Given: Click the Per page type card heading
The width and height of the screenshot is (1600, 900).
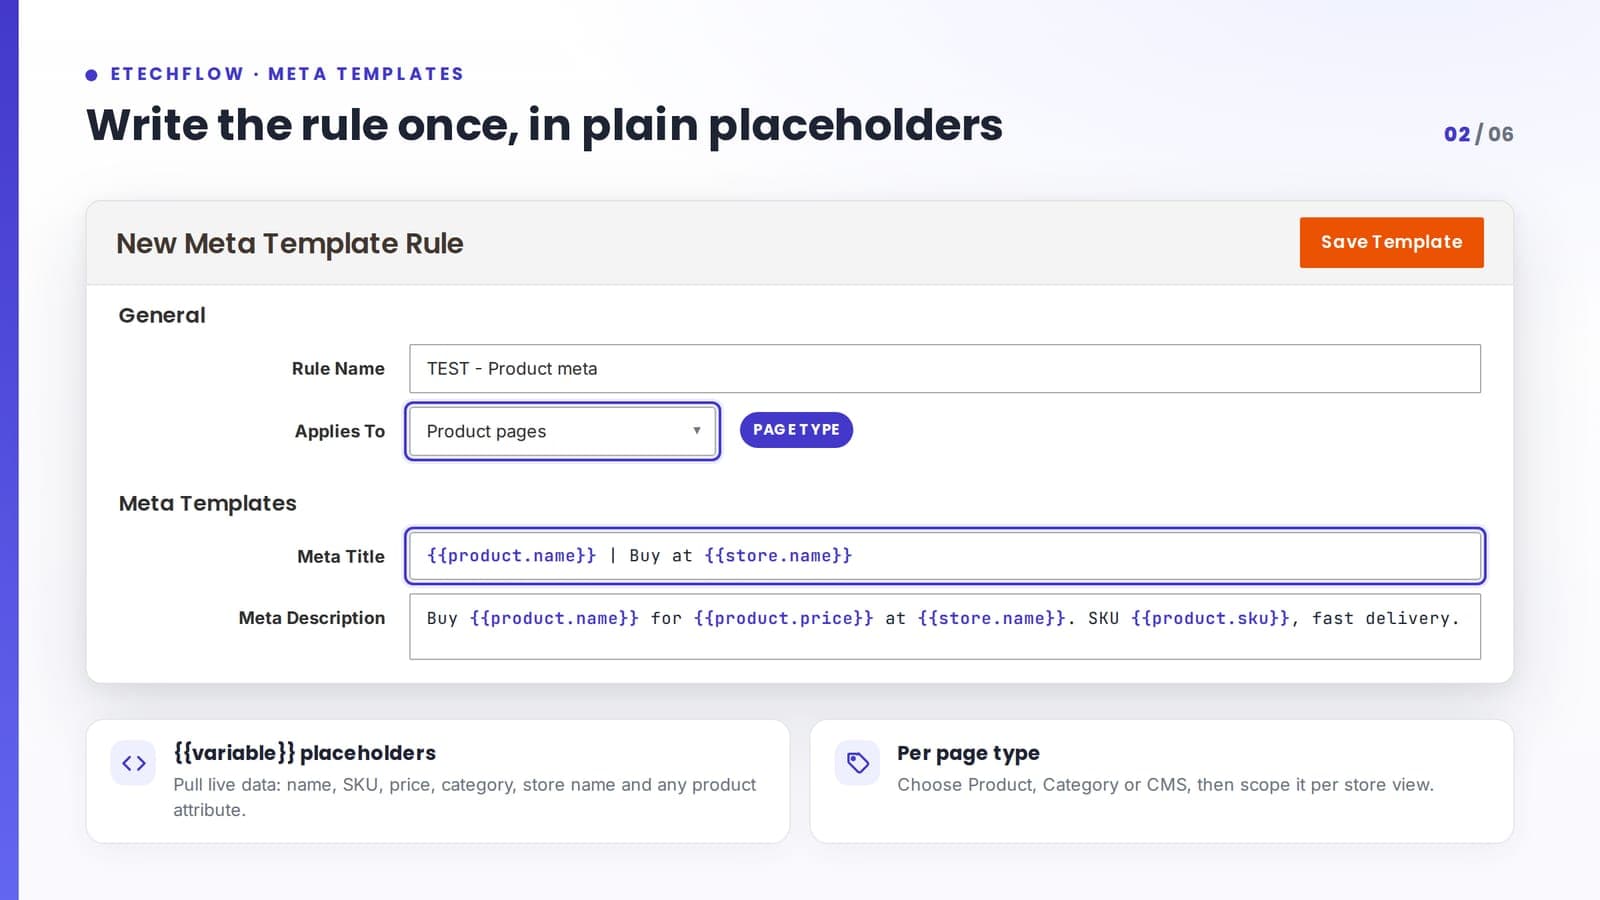Looking at the screenshot, I should (x=968, y=753).
